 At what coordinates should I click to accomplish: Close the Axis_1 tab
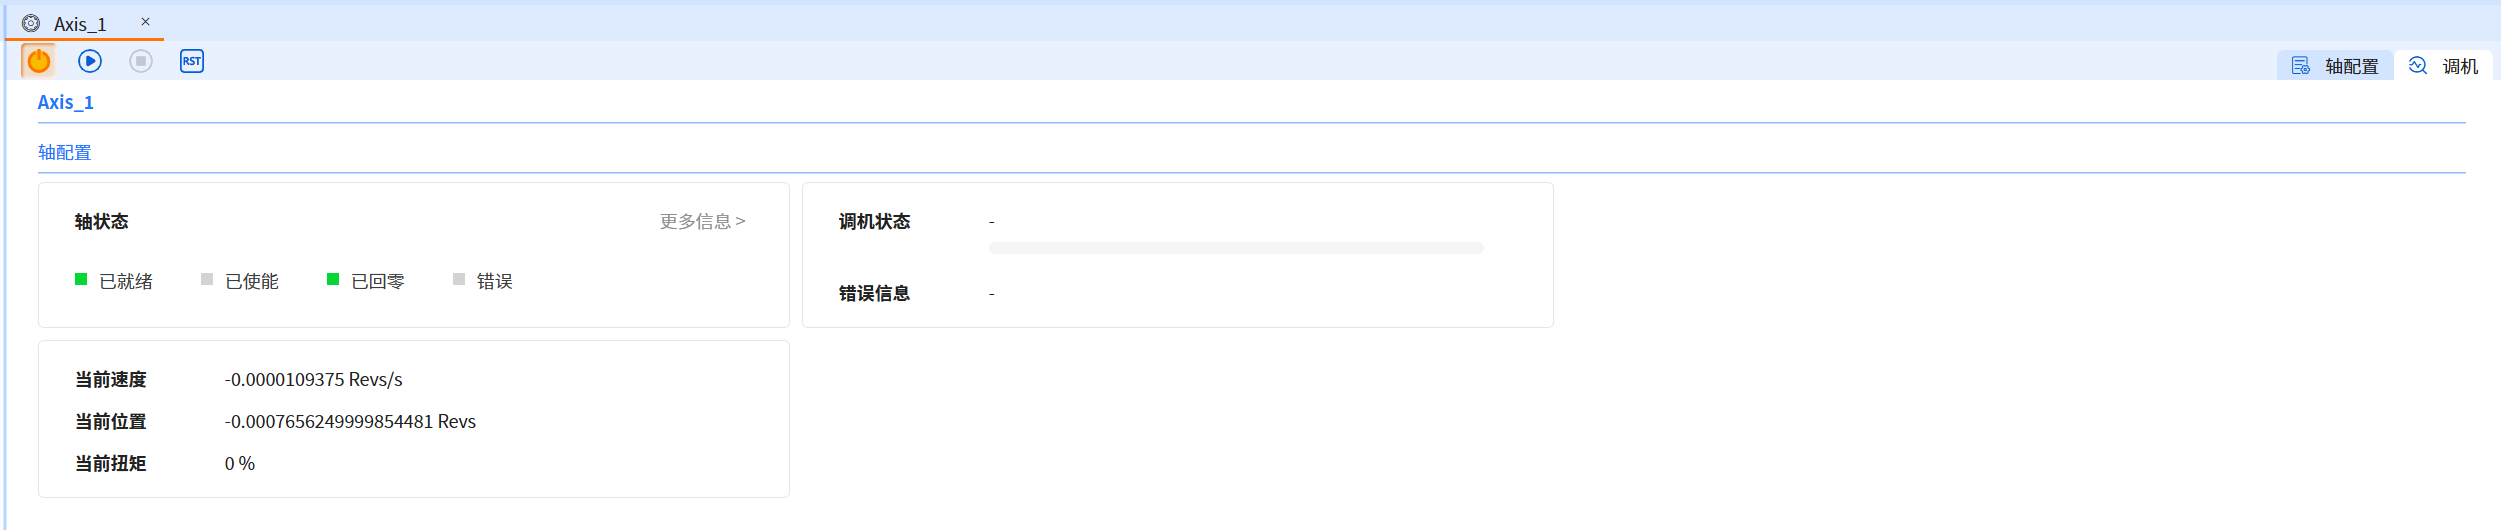[145, 21]
